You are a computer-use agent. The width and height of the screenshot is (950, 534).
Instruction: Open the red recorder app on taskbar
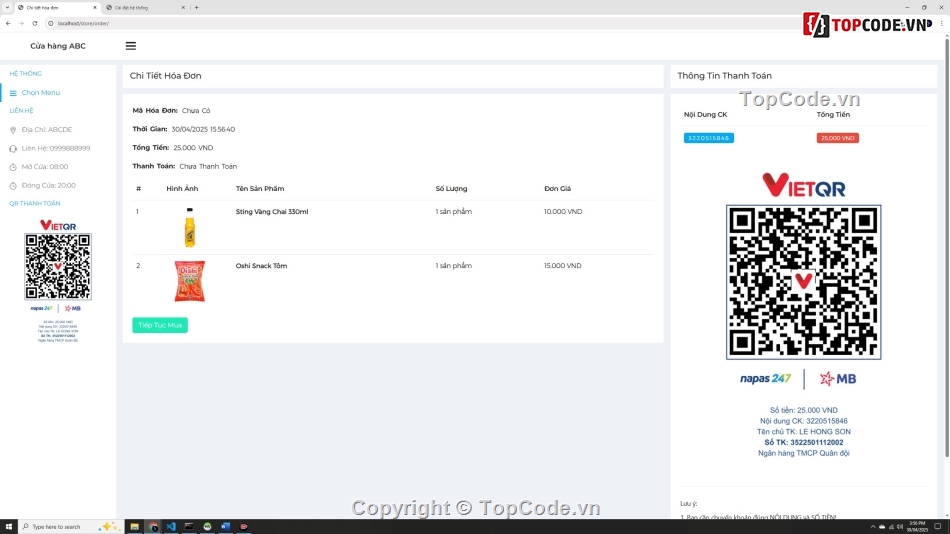pos(244,527)
